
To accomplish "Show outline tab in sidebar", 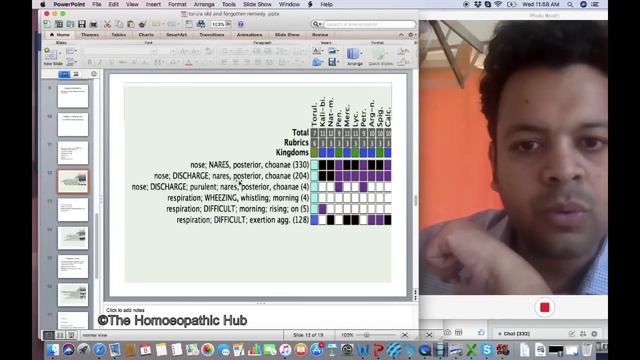I will [x=76, y=74].
